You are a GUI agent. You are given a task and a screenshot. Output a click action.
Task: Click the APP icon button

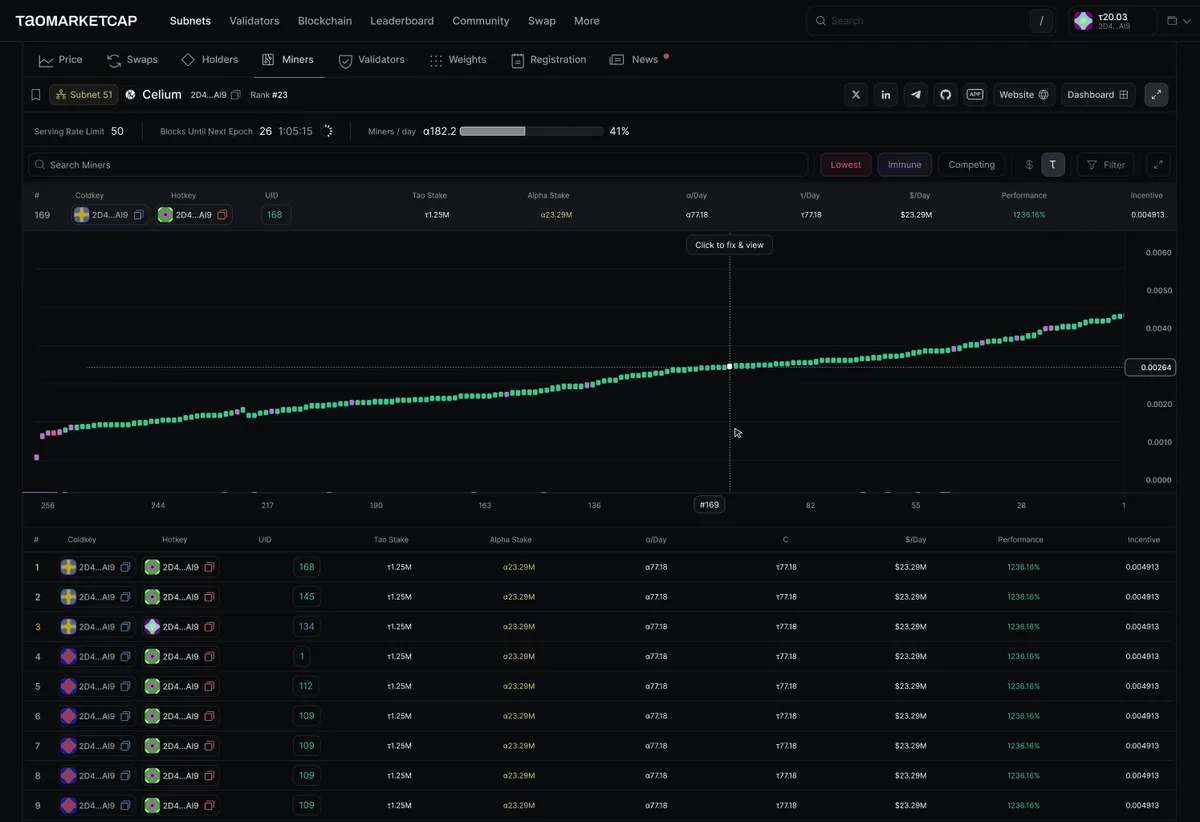pyautogui.click(x=976, y=95)
